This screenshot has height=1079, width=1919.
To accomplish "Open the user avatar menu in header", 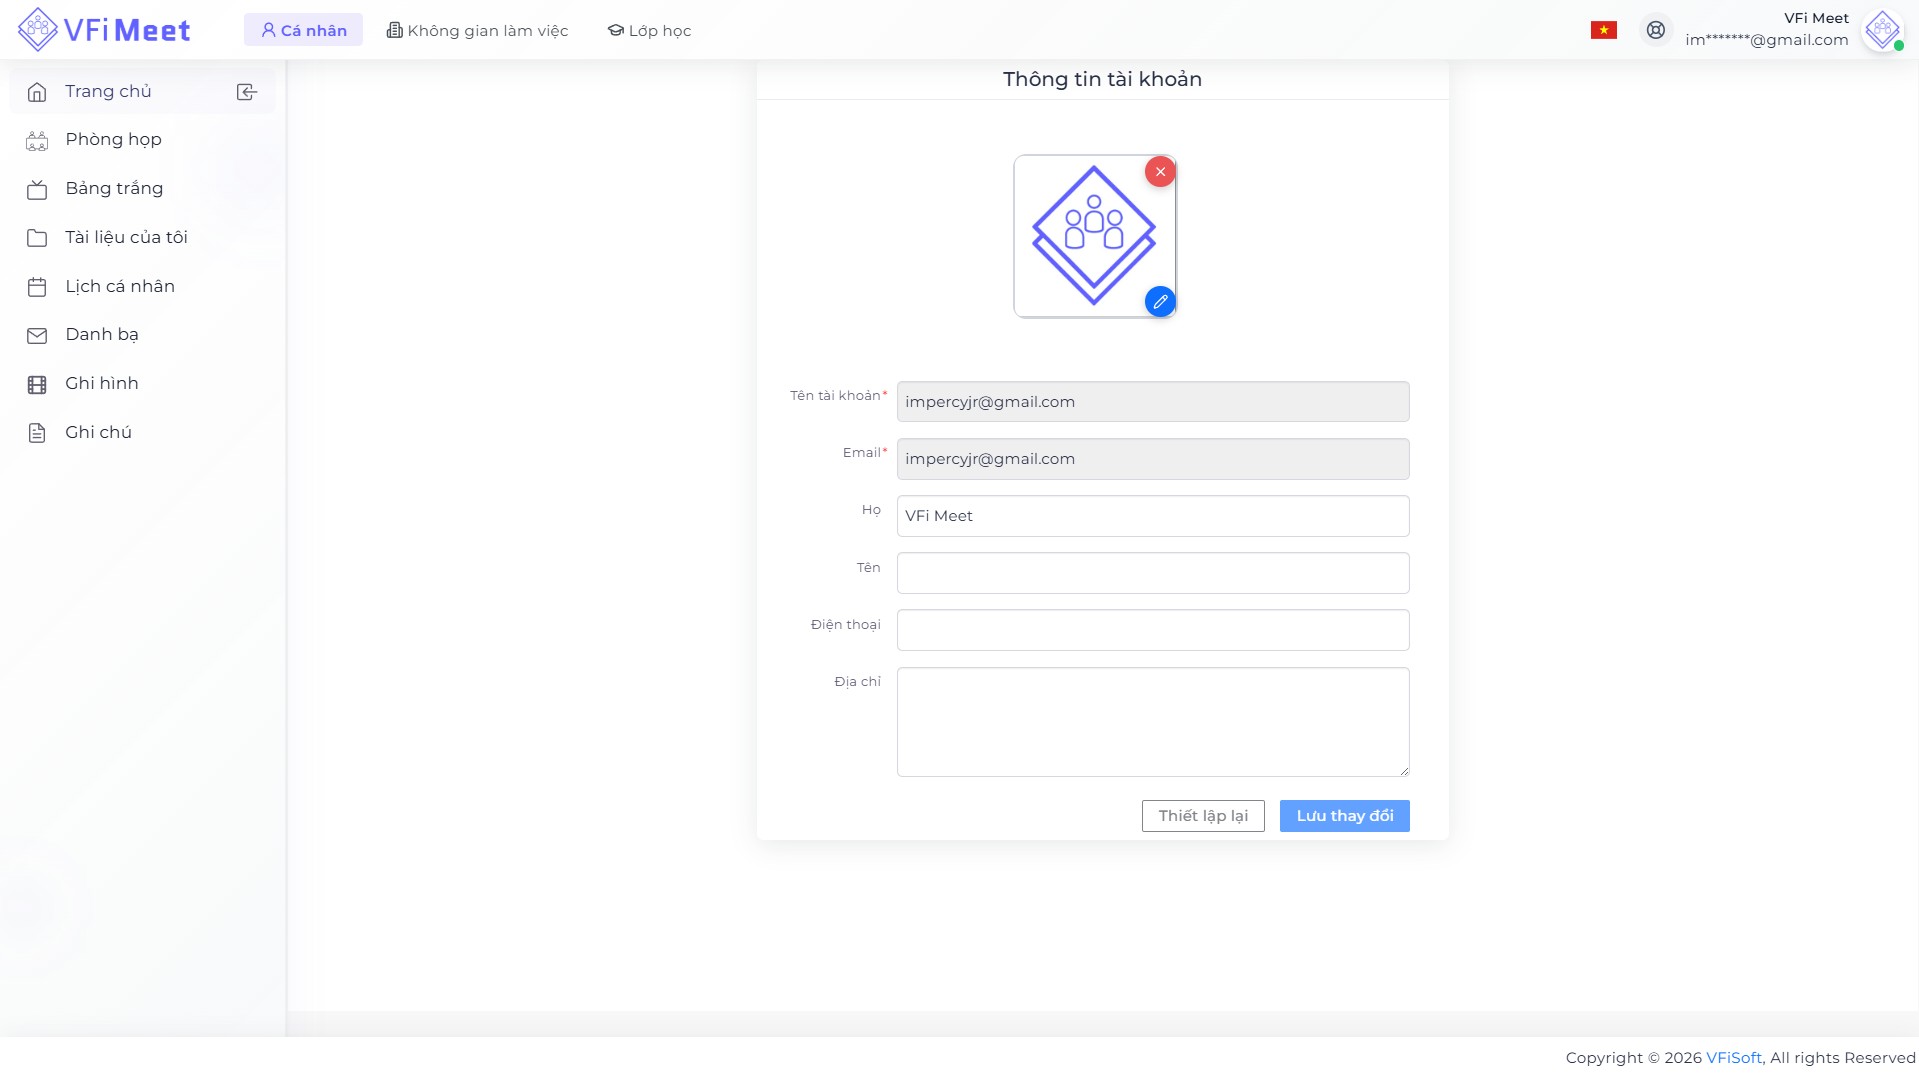I will (x=1881, y=30).
